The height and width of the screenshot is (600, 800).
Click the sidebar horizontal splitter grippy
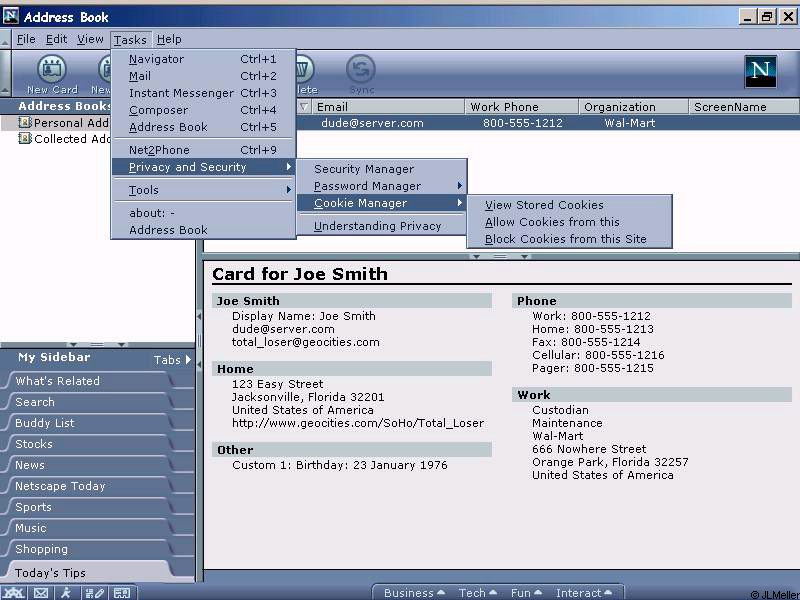pyautogui.click(x=97, y=345)
